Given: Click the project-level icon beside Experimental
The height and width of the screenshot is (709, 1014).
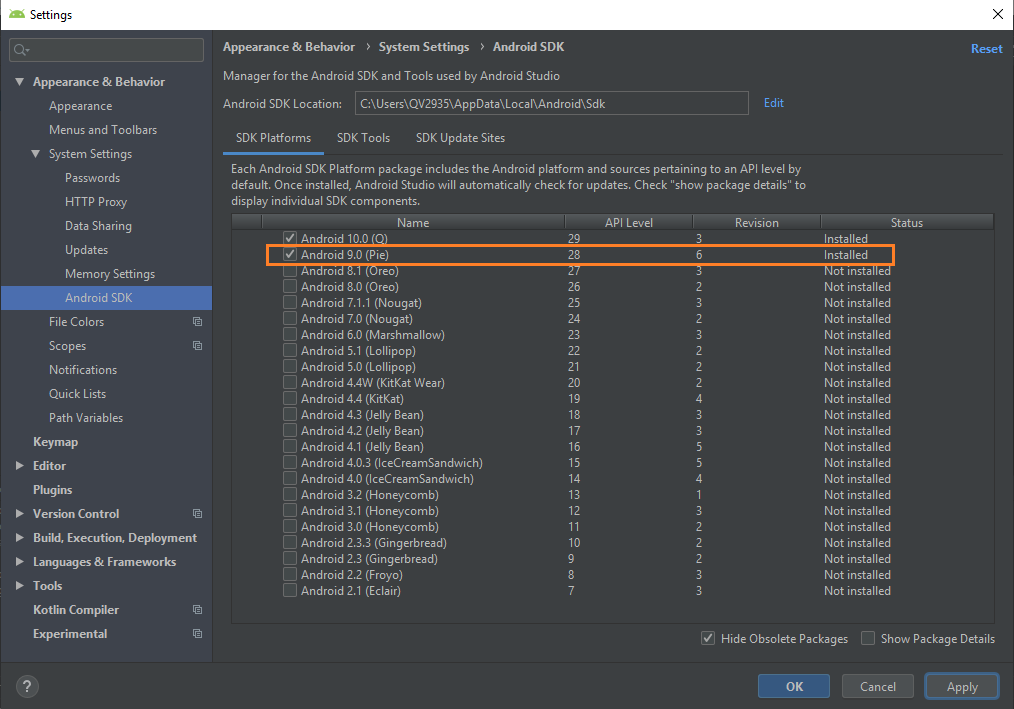Looking at the screenshot, I should 197,634.
